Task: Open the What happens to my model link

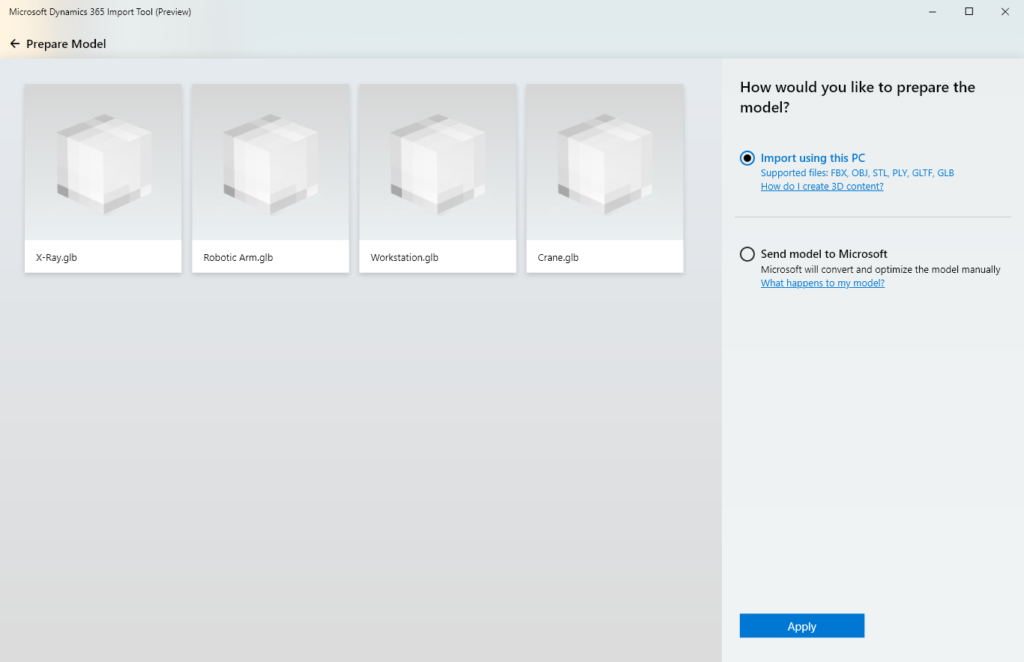Action: [822, 282]
